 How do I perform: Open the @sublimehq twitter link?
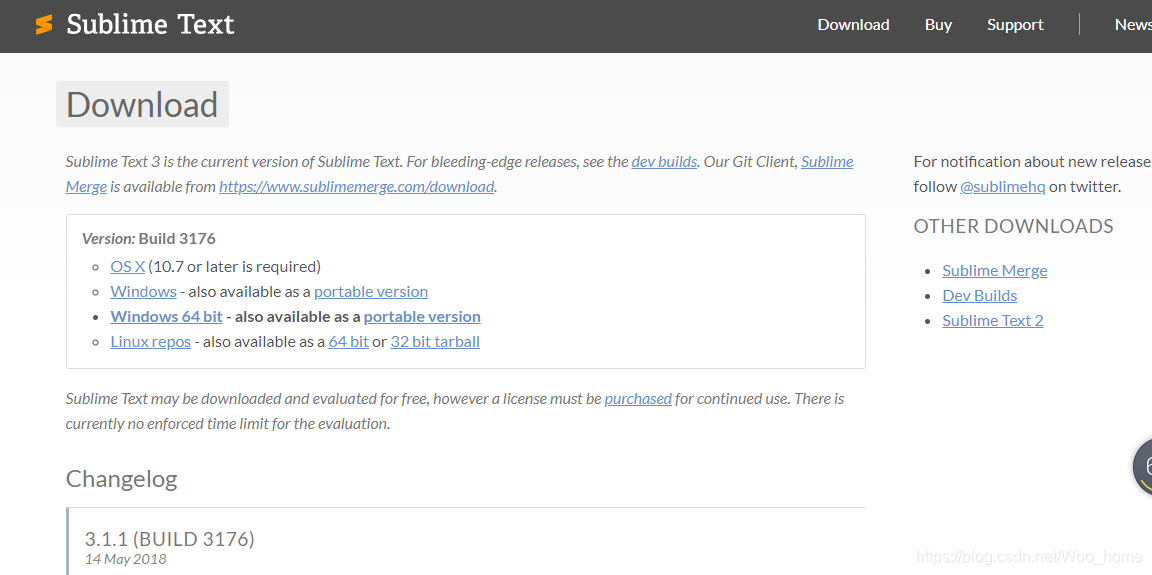point(1002,187)
